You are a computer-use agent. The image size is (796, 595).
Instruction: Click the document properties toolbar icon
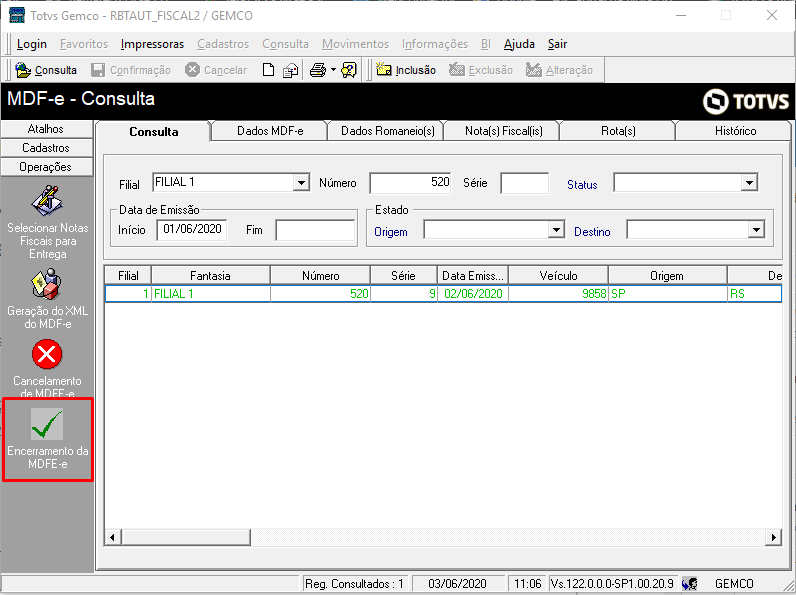tap(290, 70)
